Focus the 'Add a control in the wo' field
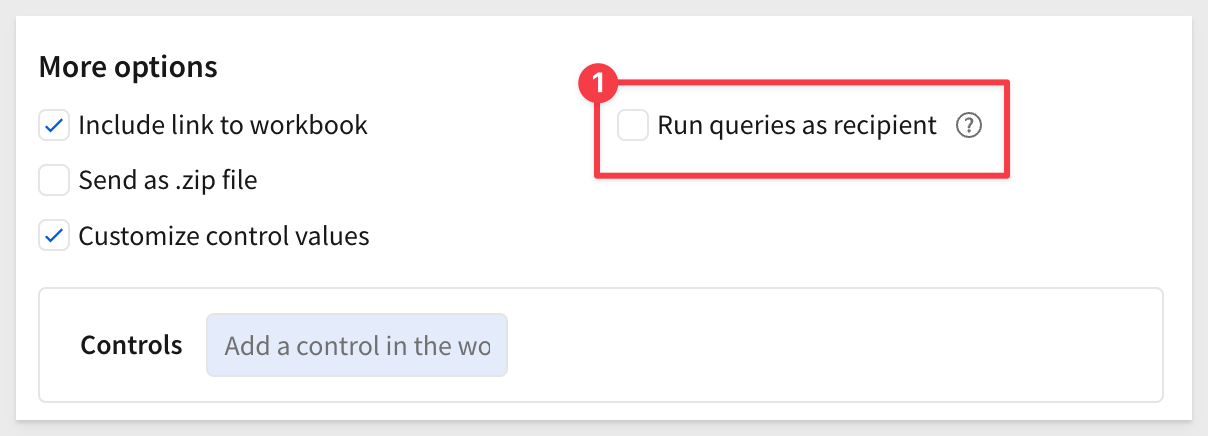This screenshot has width=1208, height=436. (x=357, y=346)
